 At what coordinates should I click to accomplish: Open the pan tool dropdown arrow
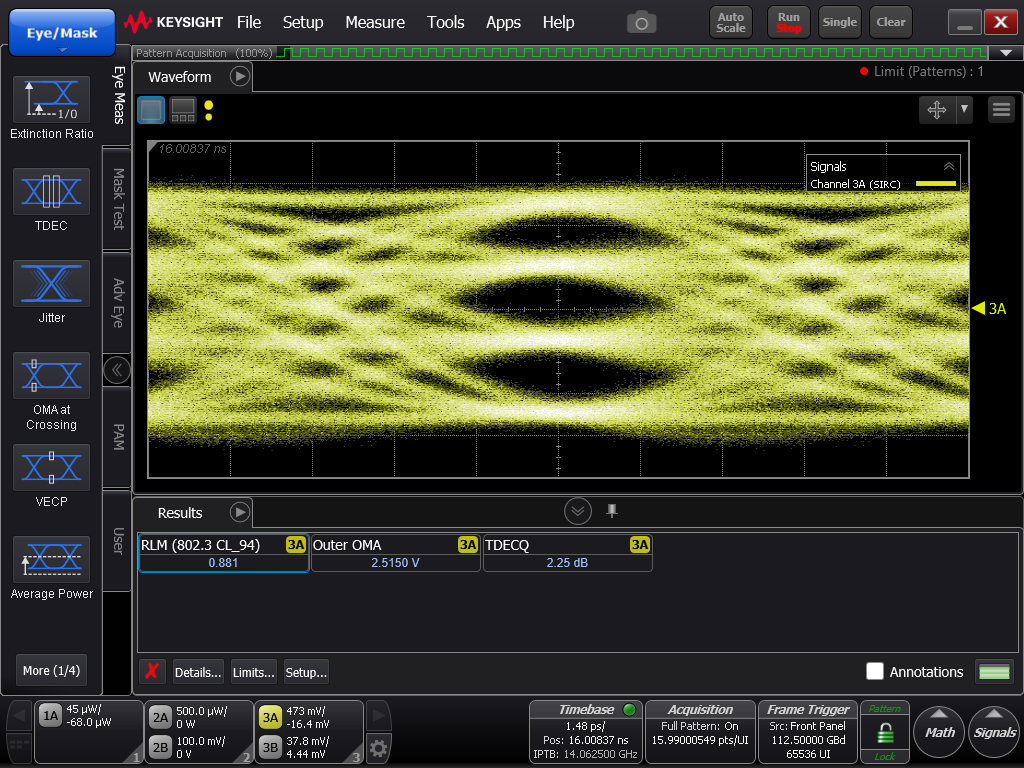pos(964,109)
